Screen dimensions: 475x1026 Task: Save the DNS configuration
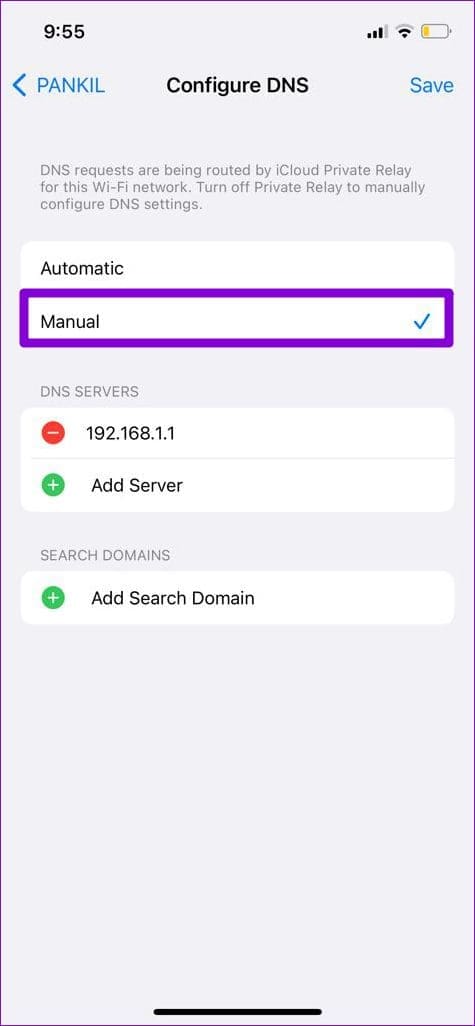(431, 86)
